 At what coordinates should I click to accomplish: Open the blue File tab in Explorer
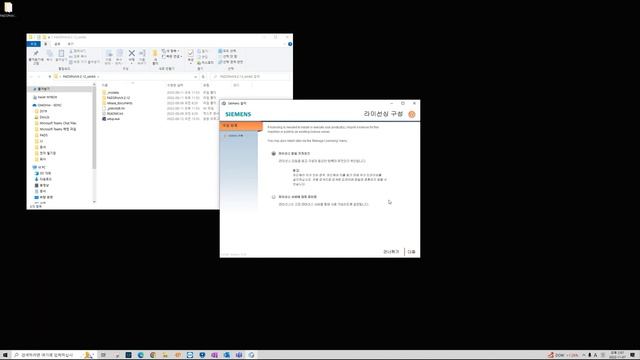33,44
